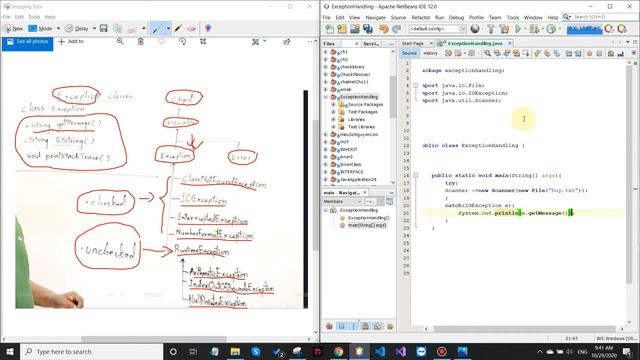This screenshot has height=360, width=640.
Task: Expand Test Packages node
Action: tap(333, 112)
